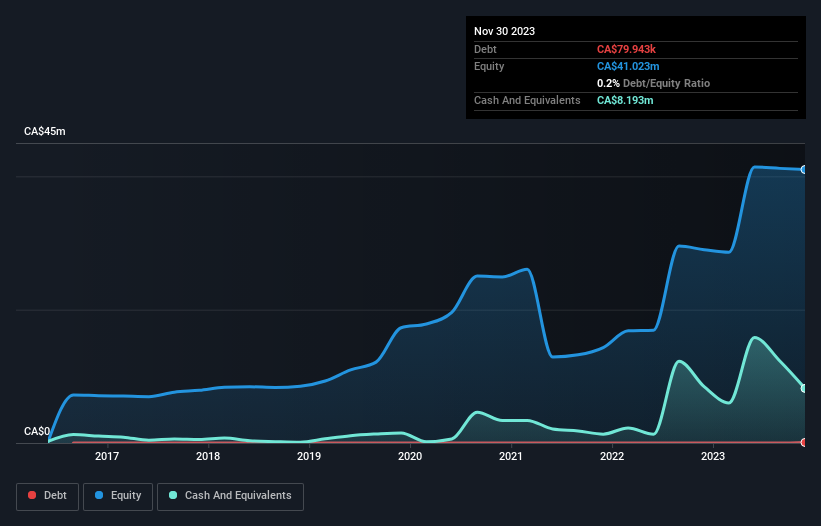Click the 0.2% Debt/Equity Ratio text
Viewport: 821px width, 526px height.
tap(653, 83)
